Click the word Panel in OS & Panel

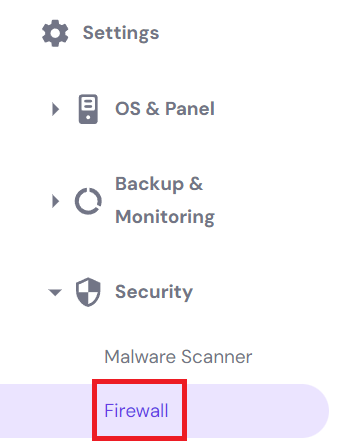[190, 109]
